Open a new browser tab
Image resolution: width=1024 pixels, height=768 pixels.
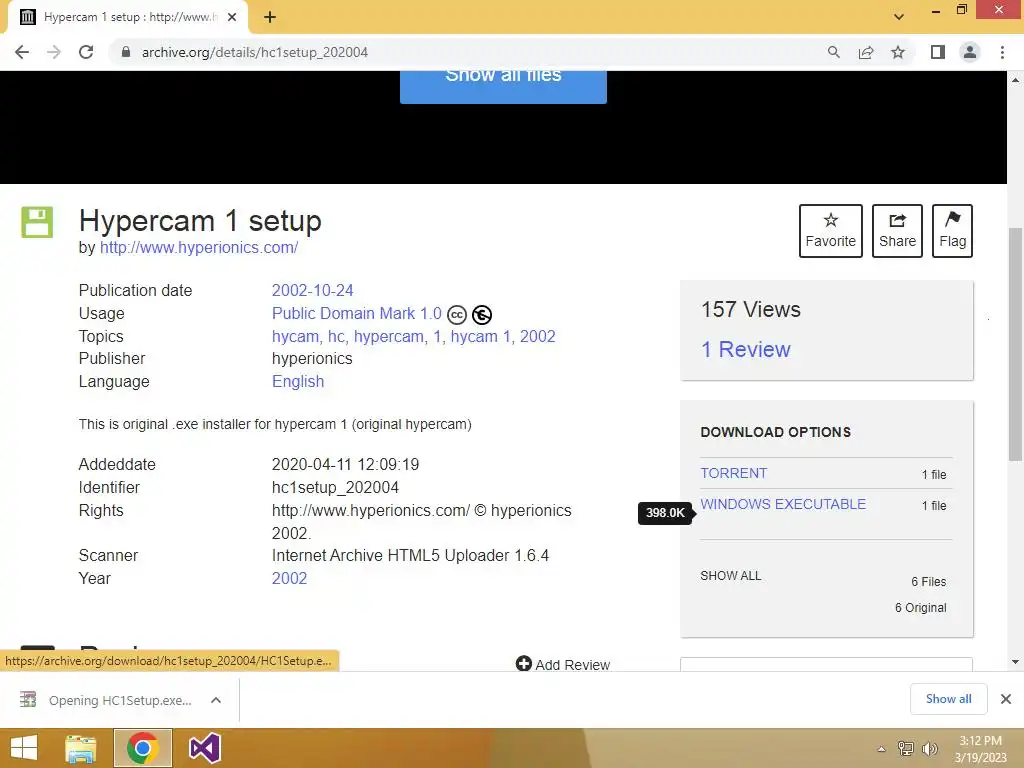pyautogui.click(x=270, y=17)
